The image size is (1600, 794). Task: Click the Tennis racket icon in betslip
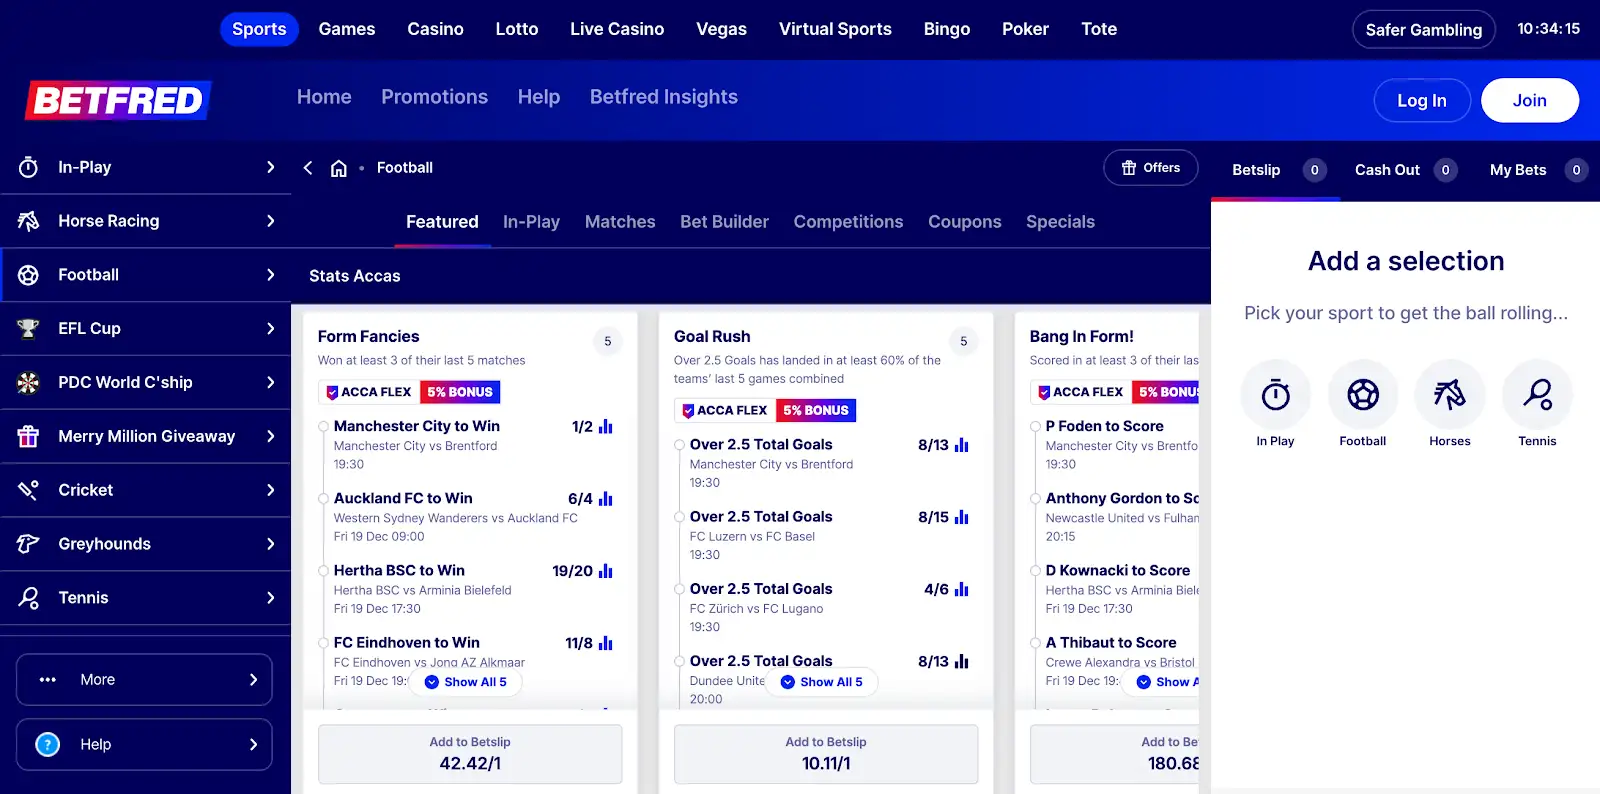1537,395
